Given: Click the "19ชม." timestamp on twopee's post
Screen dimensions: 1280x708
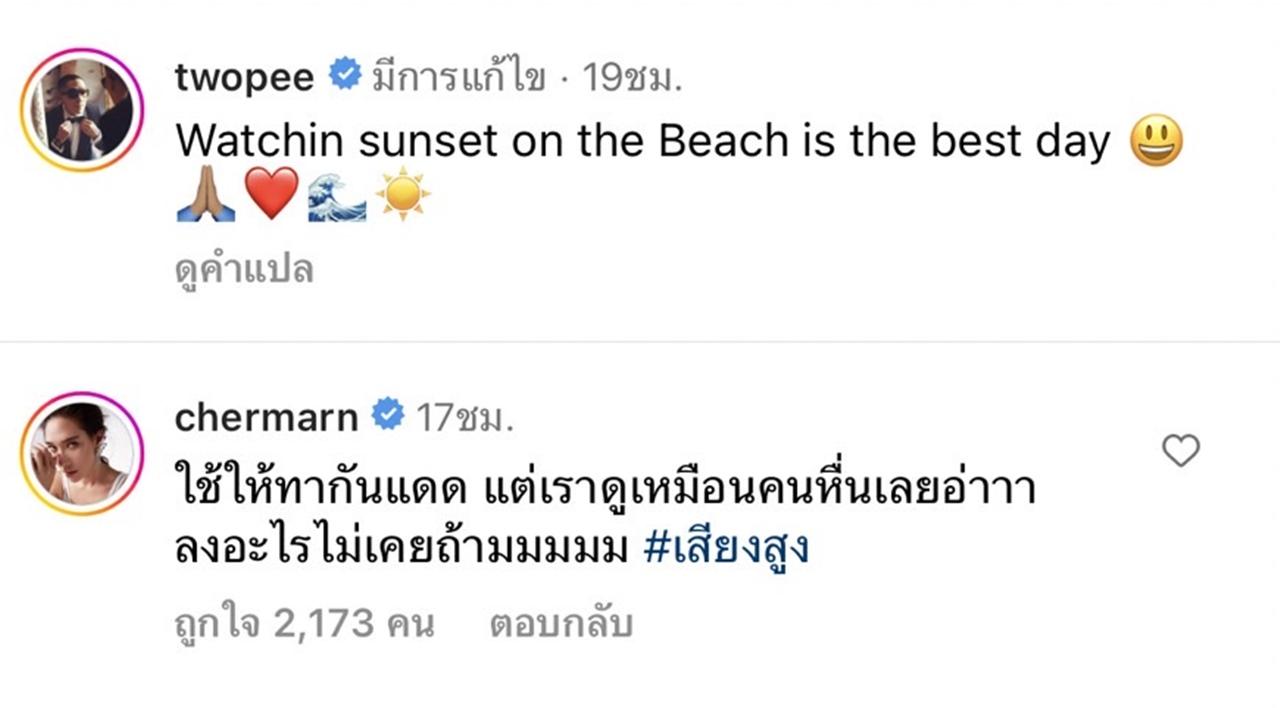Looking at the screenshot, I should coord(633,78).
